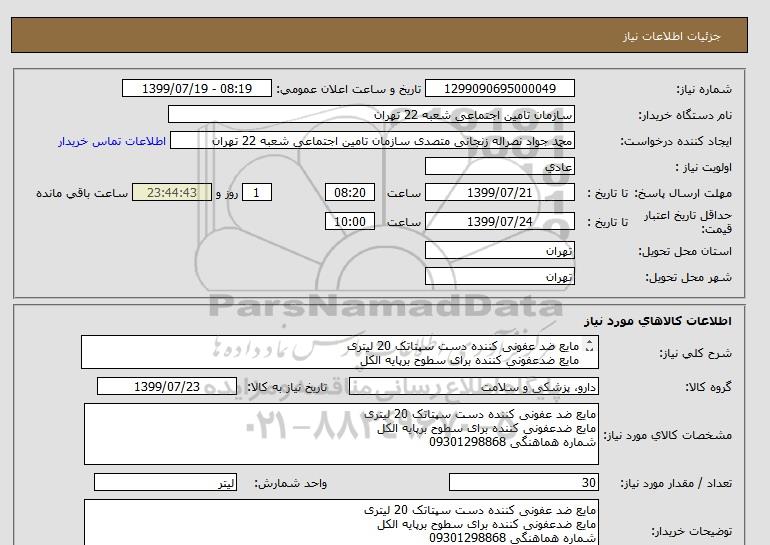Click the label ایجاد کننده درخواست
The width and height of the screenshot is (770, 545).
pyautogui.click(x=676, y=141)
